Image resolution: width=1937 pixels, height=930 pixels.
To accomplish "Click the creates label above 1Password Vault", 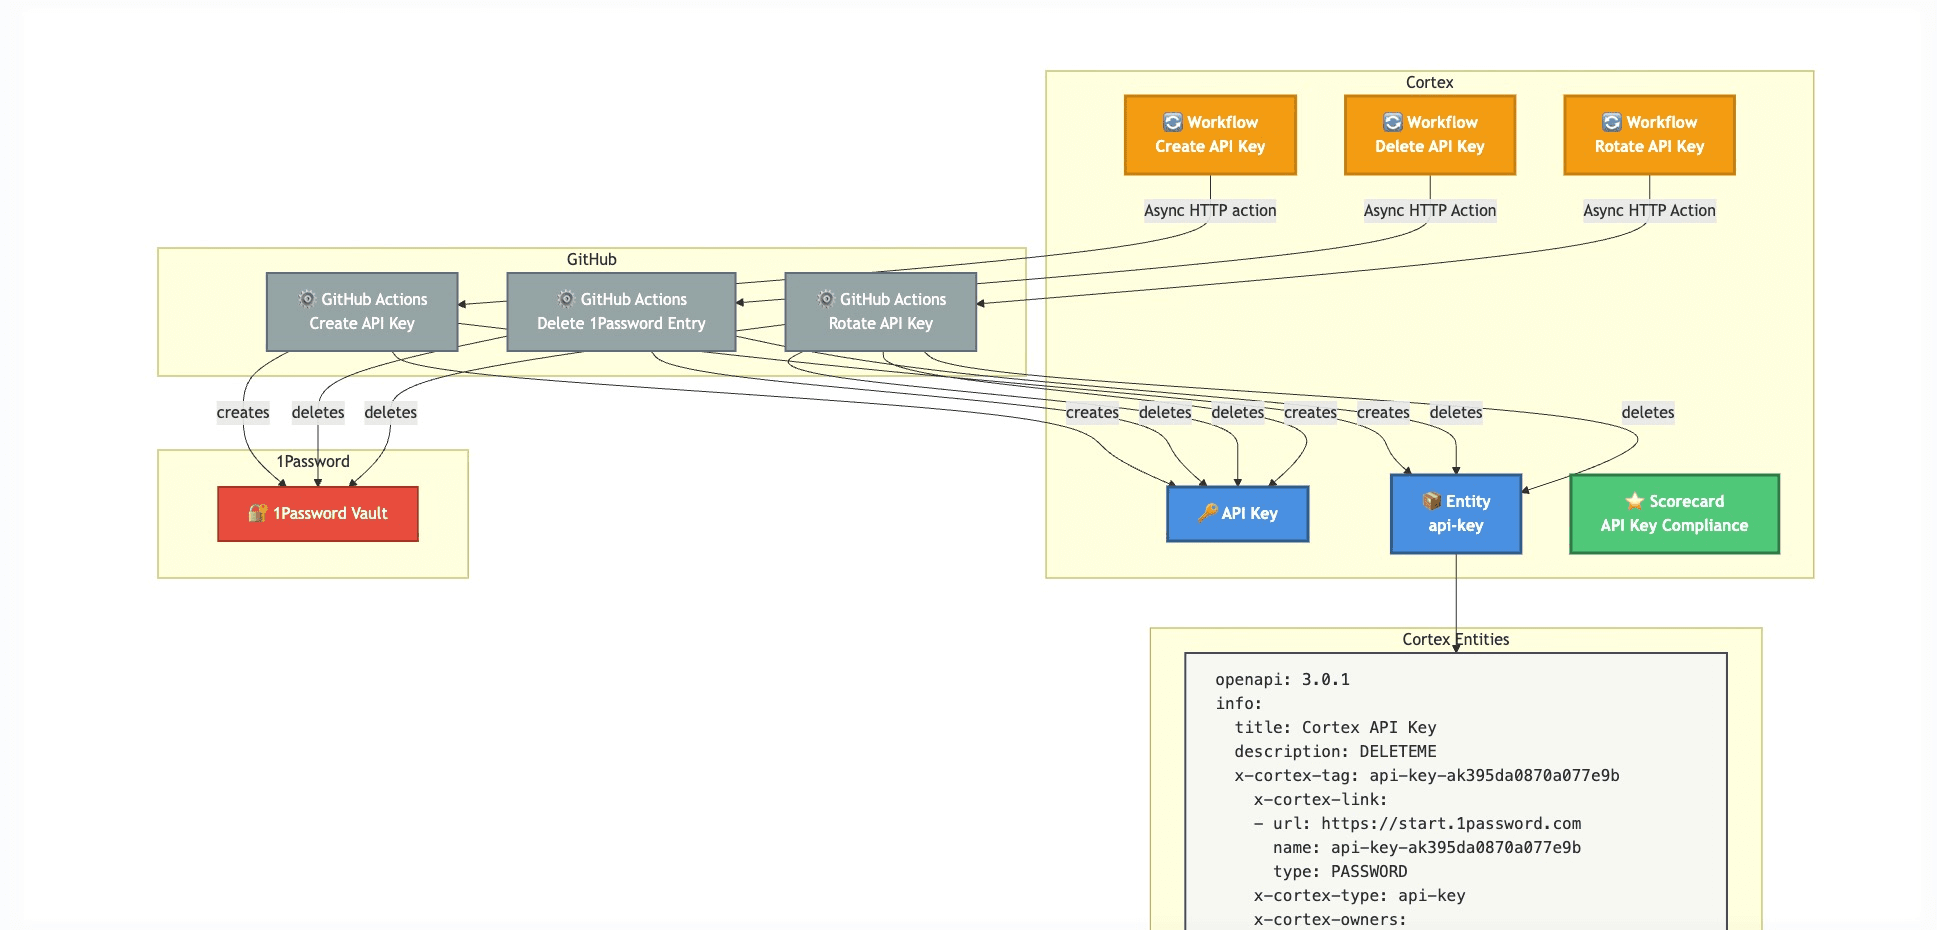I will tap(243, 412).
